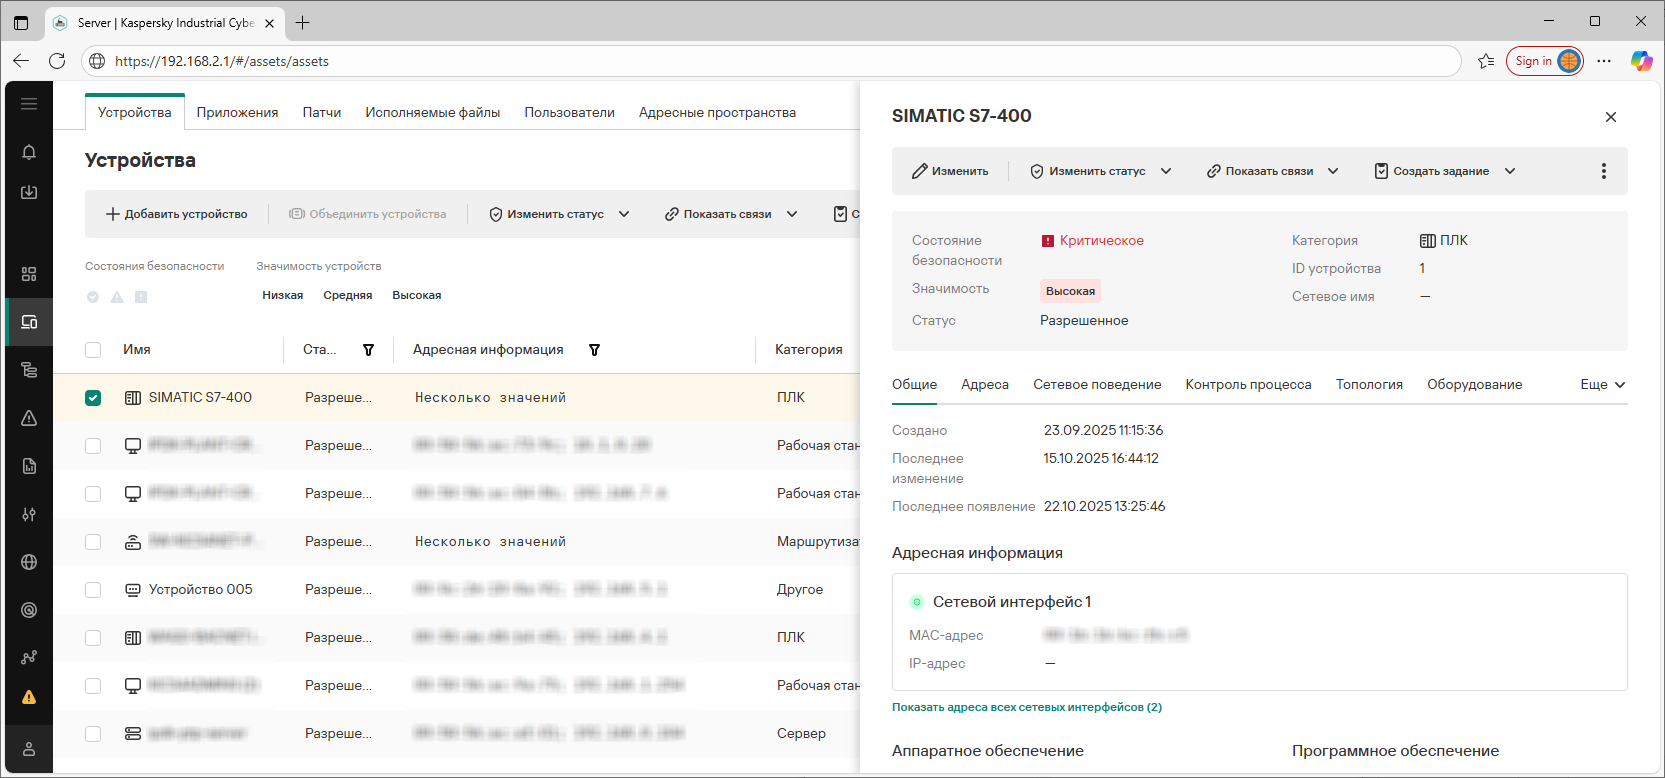Uncheck the SIMATIC S7-400 row checkbox
The image size is (1665, 778).
click(93, 398)
